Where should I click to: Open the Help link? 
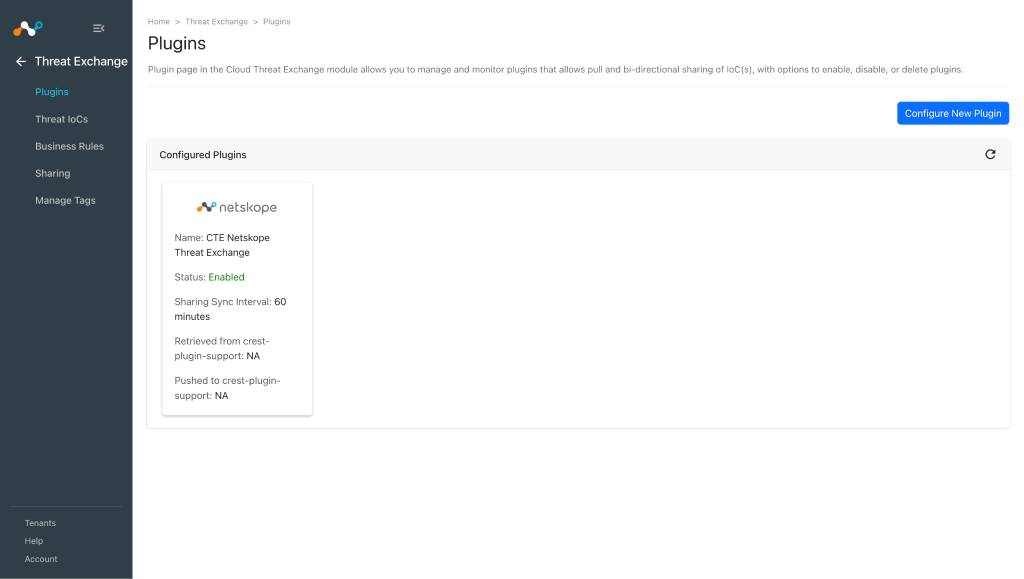pos(33,541)
